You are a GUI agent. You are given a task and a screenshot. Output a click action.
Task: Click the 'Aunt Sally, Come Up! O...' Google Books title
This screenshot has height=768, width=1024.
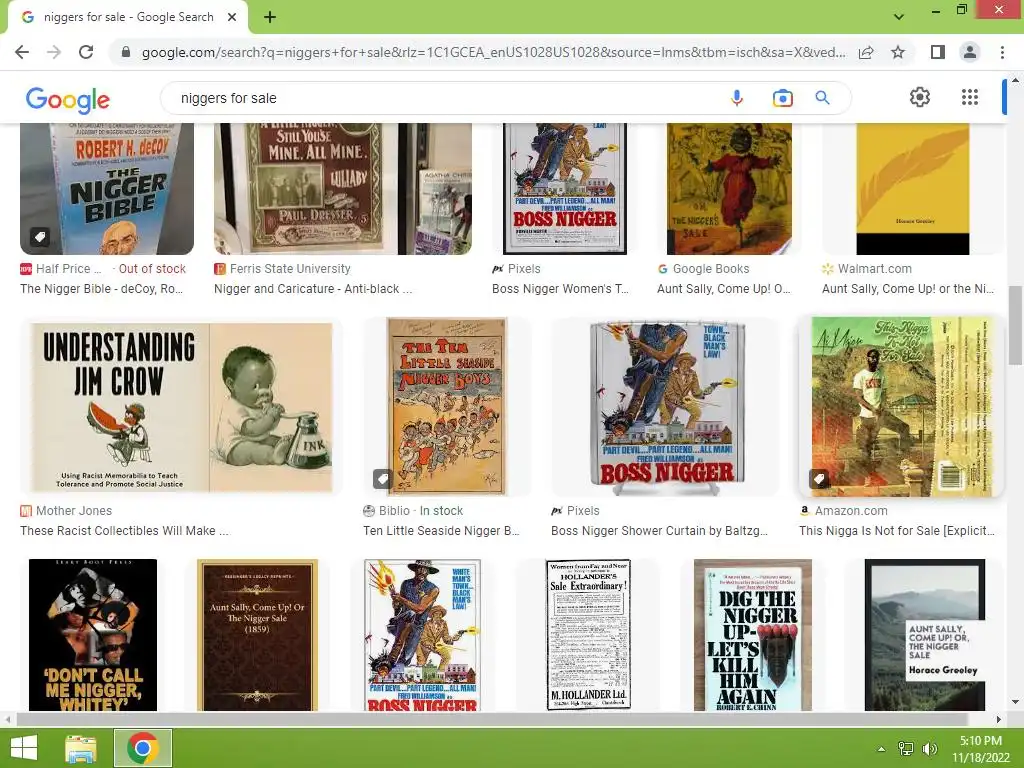coord(724,289)
